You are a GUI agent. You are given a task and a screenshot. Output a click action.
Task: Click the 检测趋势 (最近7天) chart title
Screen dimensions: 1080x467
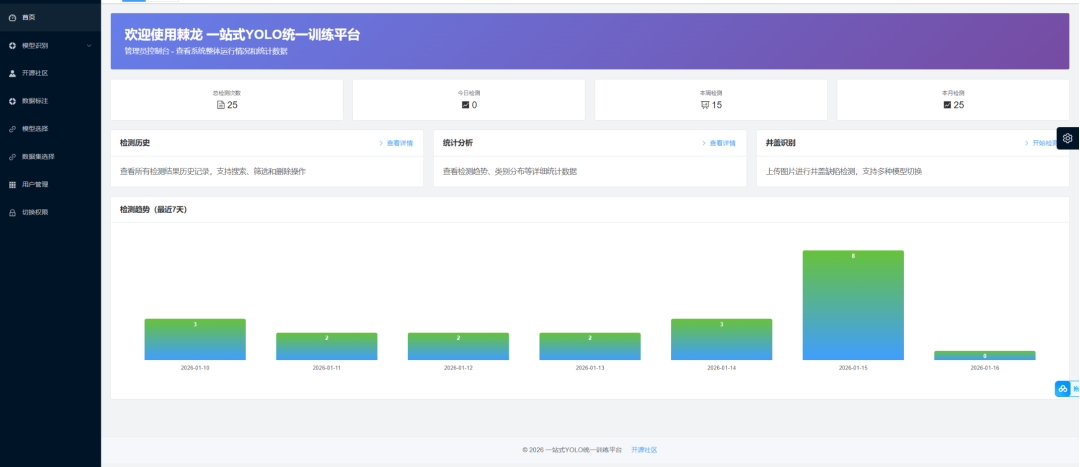(154, 210)
